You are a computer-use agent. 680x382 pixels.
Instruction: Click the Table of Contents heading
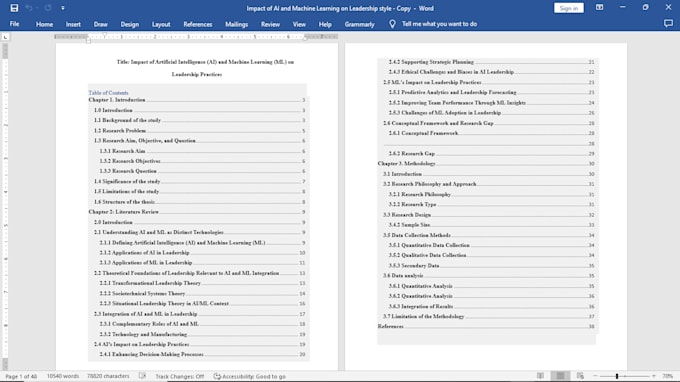click(x=108, y=92)
